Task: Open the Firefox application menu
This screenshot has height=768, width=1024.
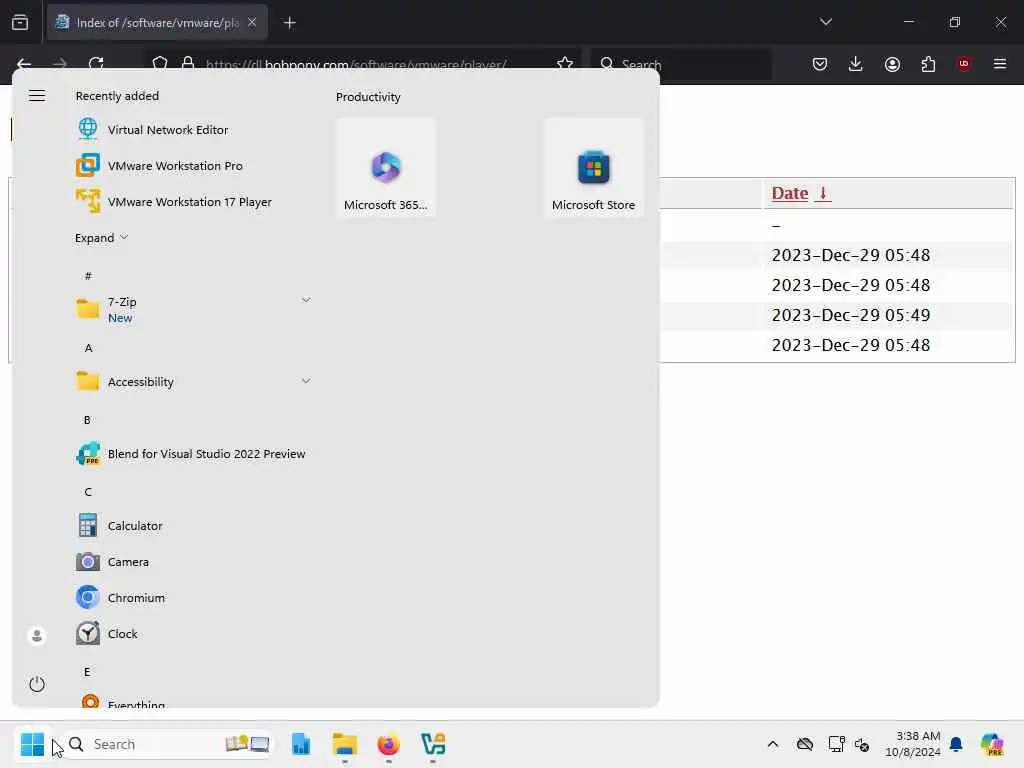Action: pyautogui.click(x=1000, y=64)
